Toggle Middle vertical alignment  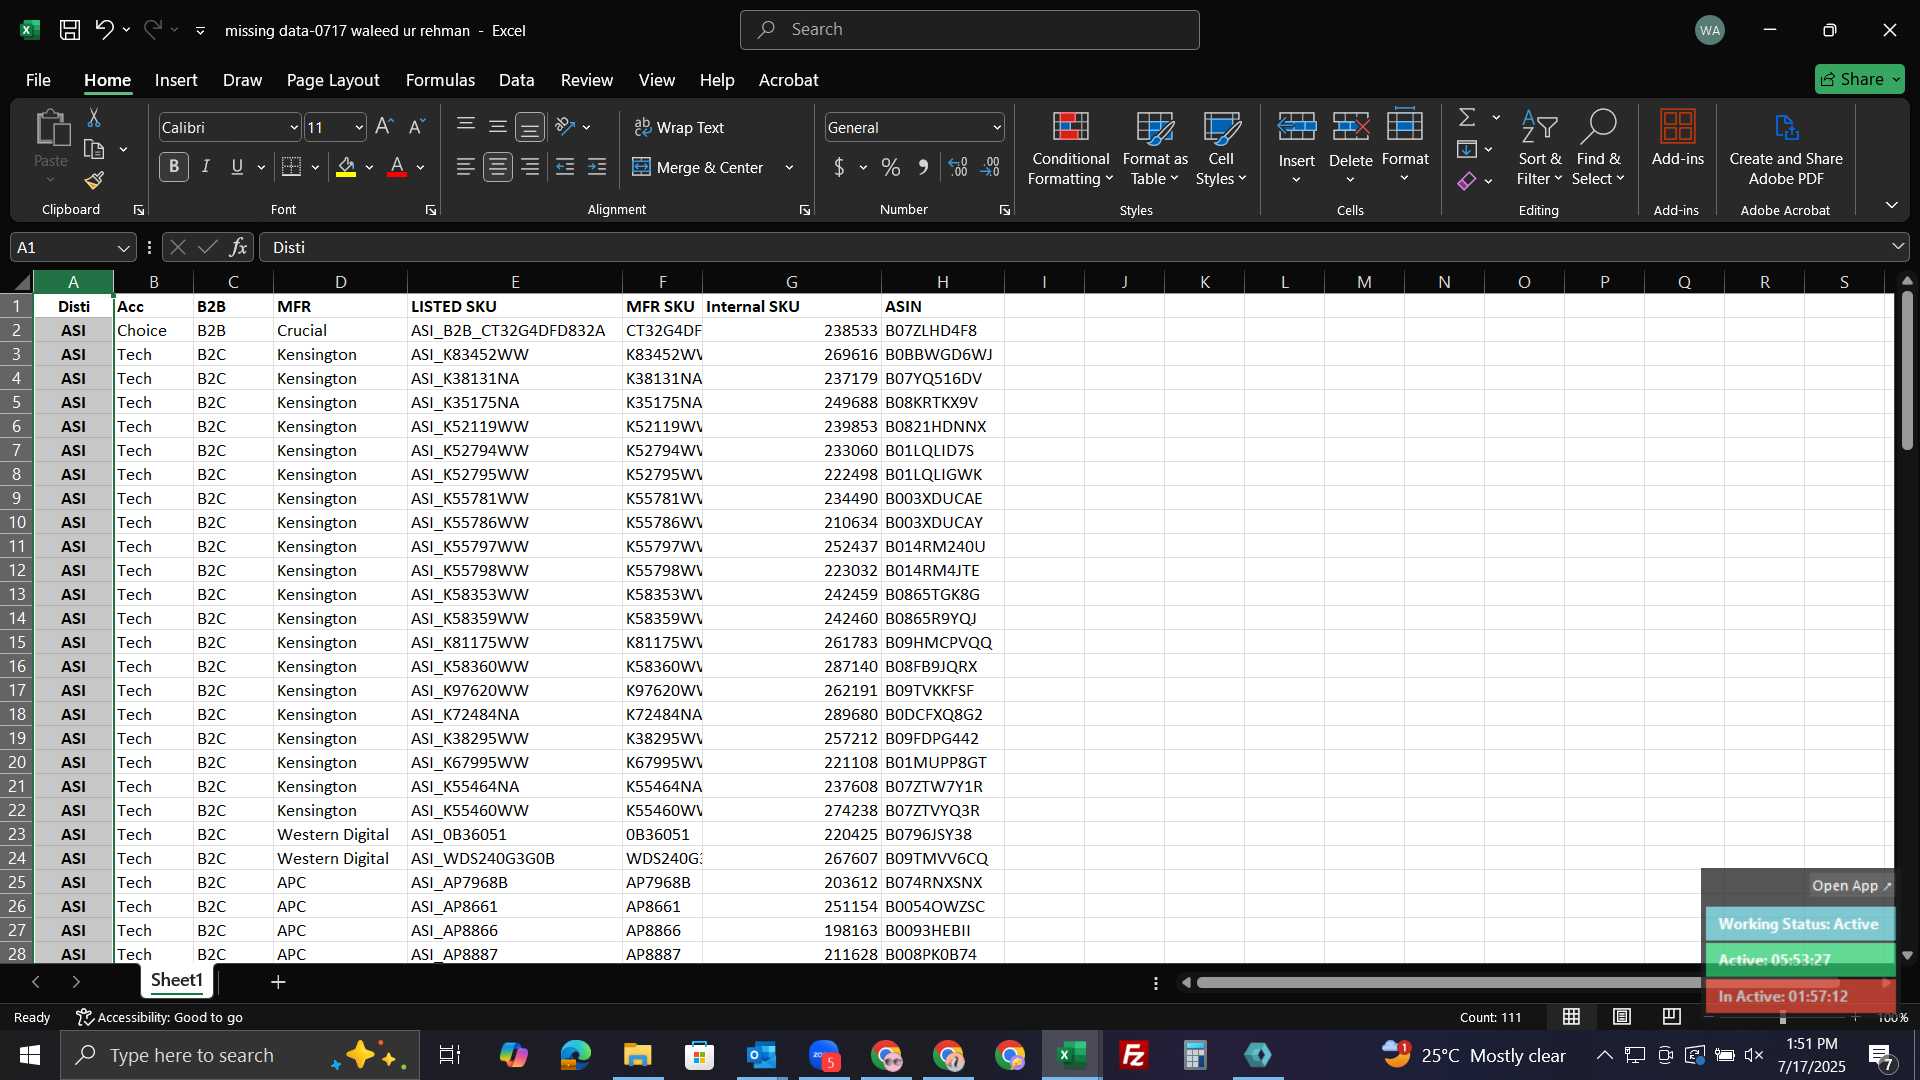coord(498,126)
